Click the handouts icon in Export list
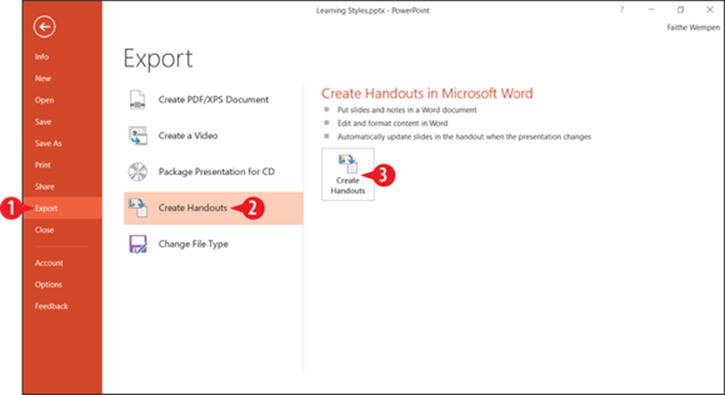This screenshot has width=725, height=395. point(138,208)
